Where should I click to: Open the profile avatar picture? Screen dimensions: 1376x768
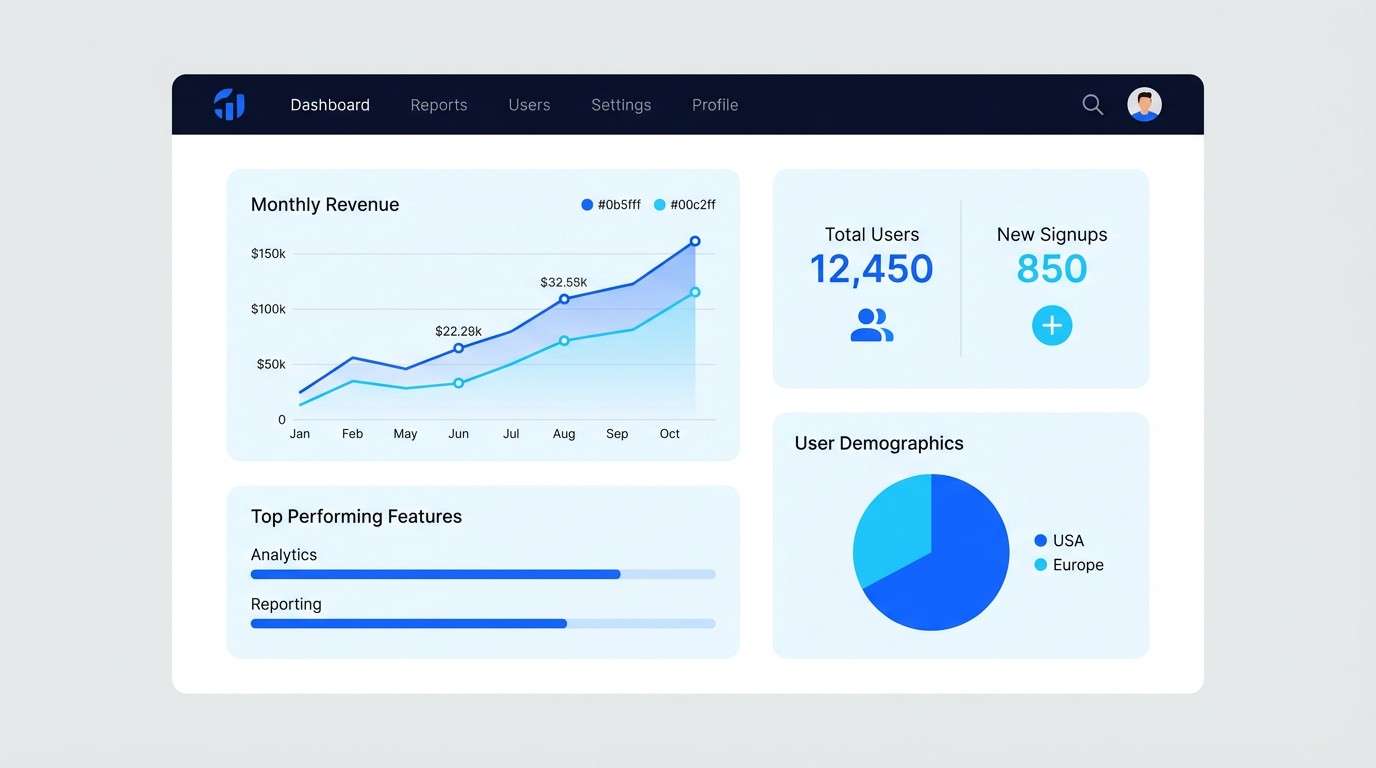(x=1144, y=103)
